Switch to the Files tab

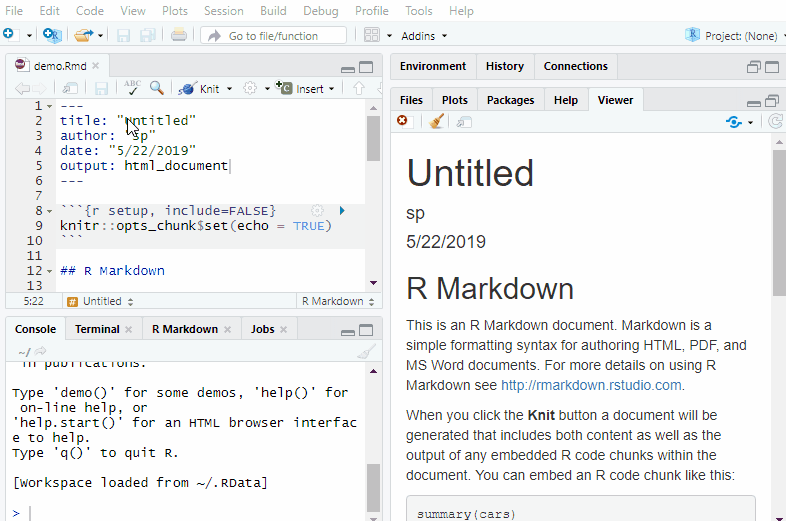[x=411, y=100]
